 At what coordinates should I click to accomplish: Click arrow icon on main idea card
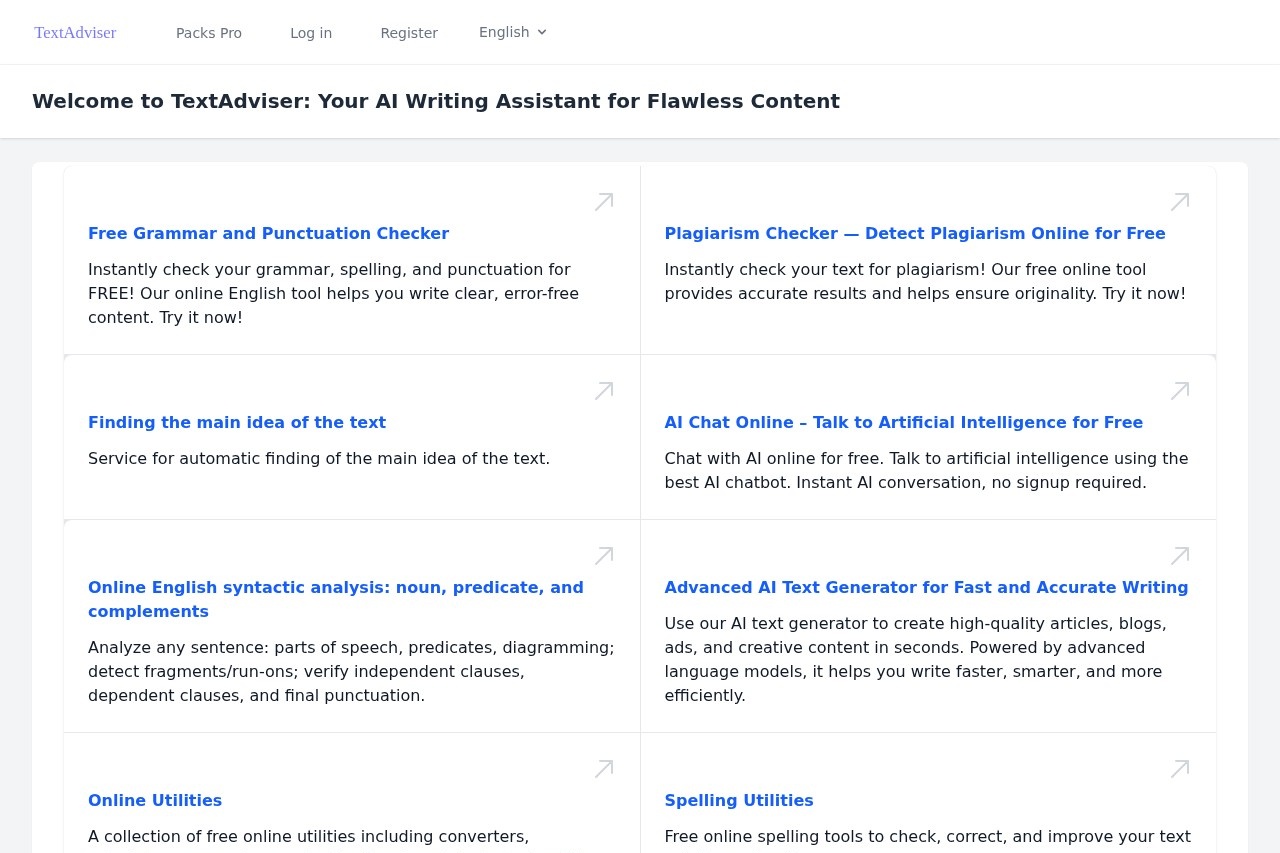[604, 391]
